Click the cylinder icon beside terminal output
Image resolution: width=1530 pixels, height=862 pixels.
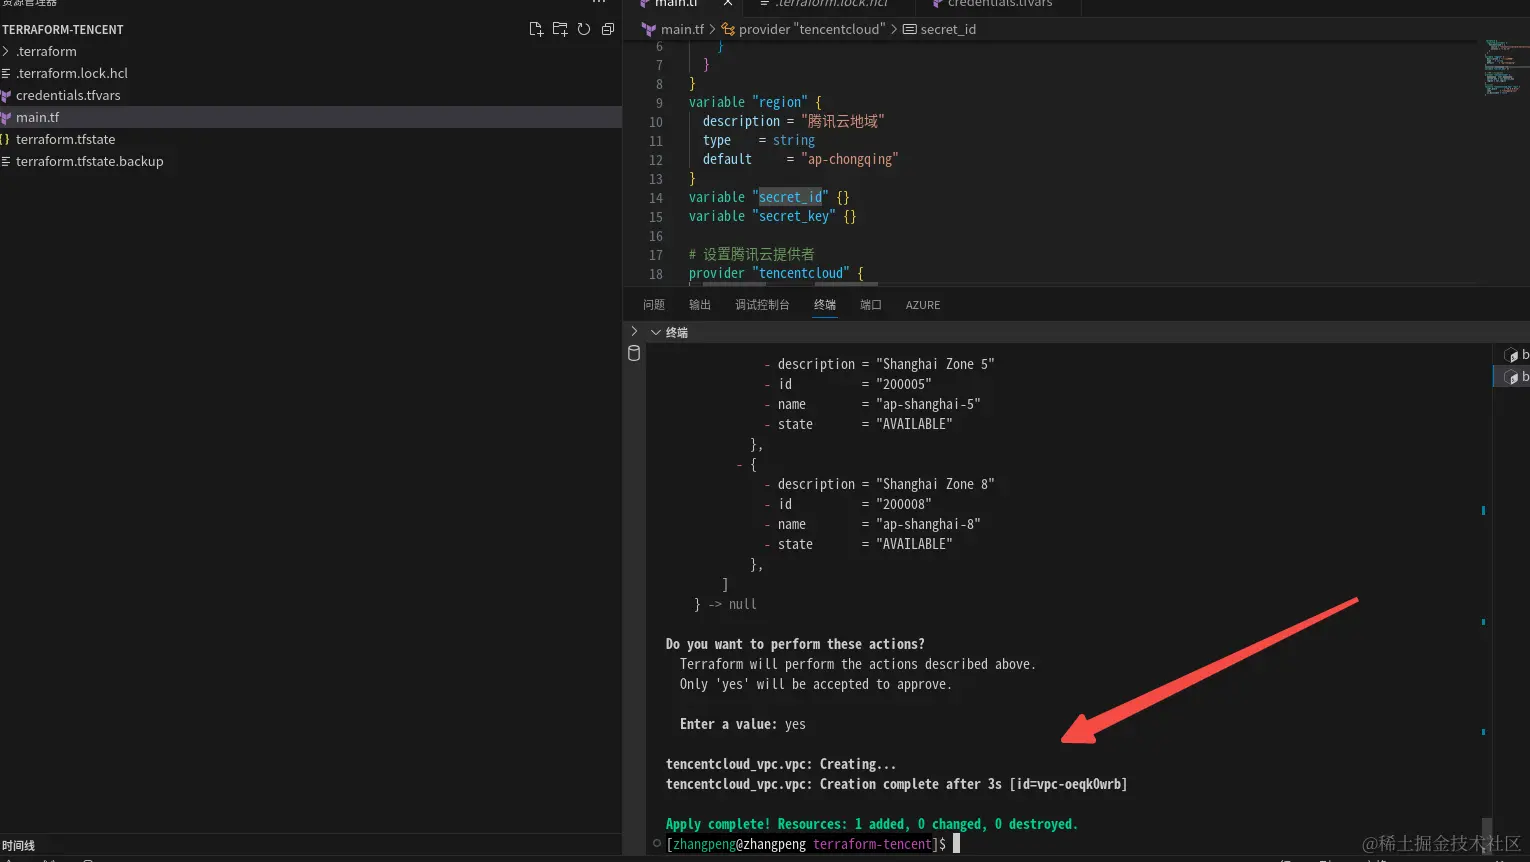[634, 353]
